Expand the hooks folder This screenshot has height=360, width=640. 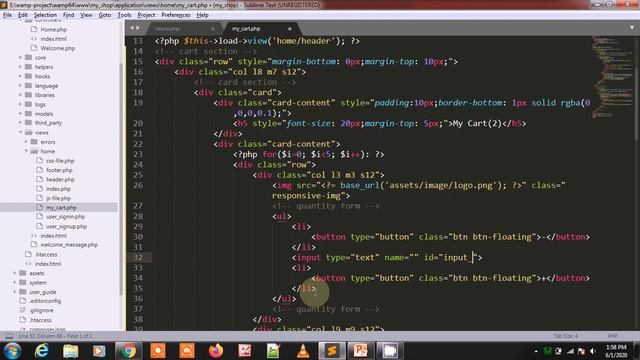[x=20, y=76]
